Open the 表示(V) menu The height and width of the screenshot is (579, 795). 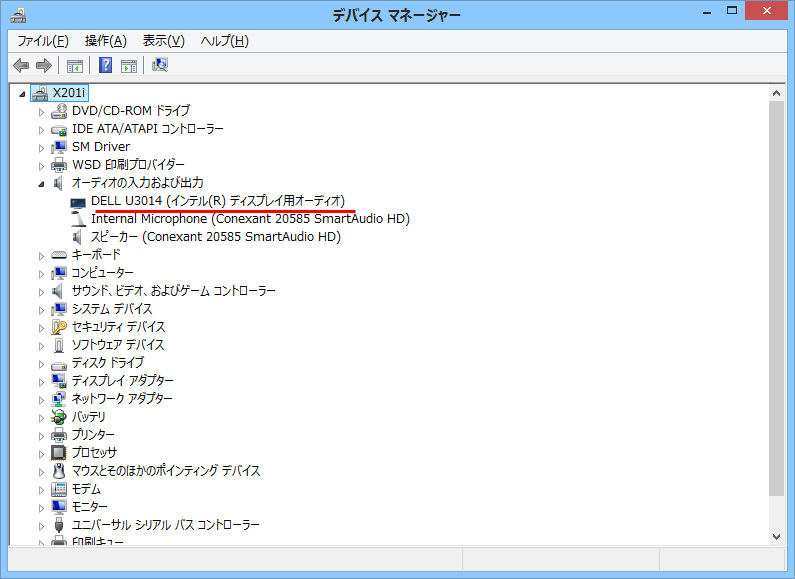coord(163,41)
